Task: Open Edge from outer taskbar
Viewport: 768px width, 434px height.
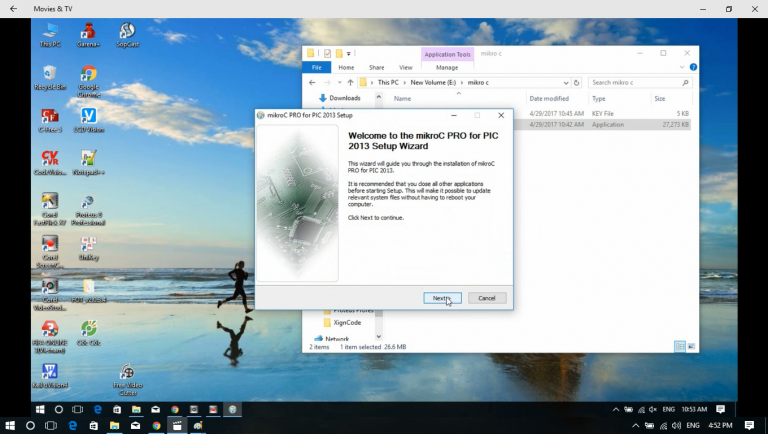Action: [72, 426]
